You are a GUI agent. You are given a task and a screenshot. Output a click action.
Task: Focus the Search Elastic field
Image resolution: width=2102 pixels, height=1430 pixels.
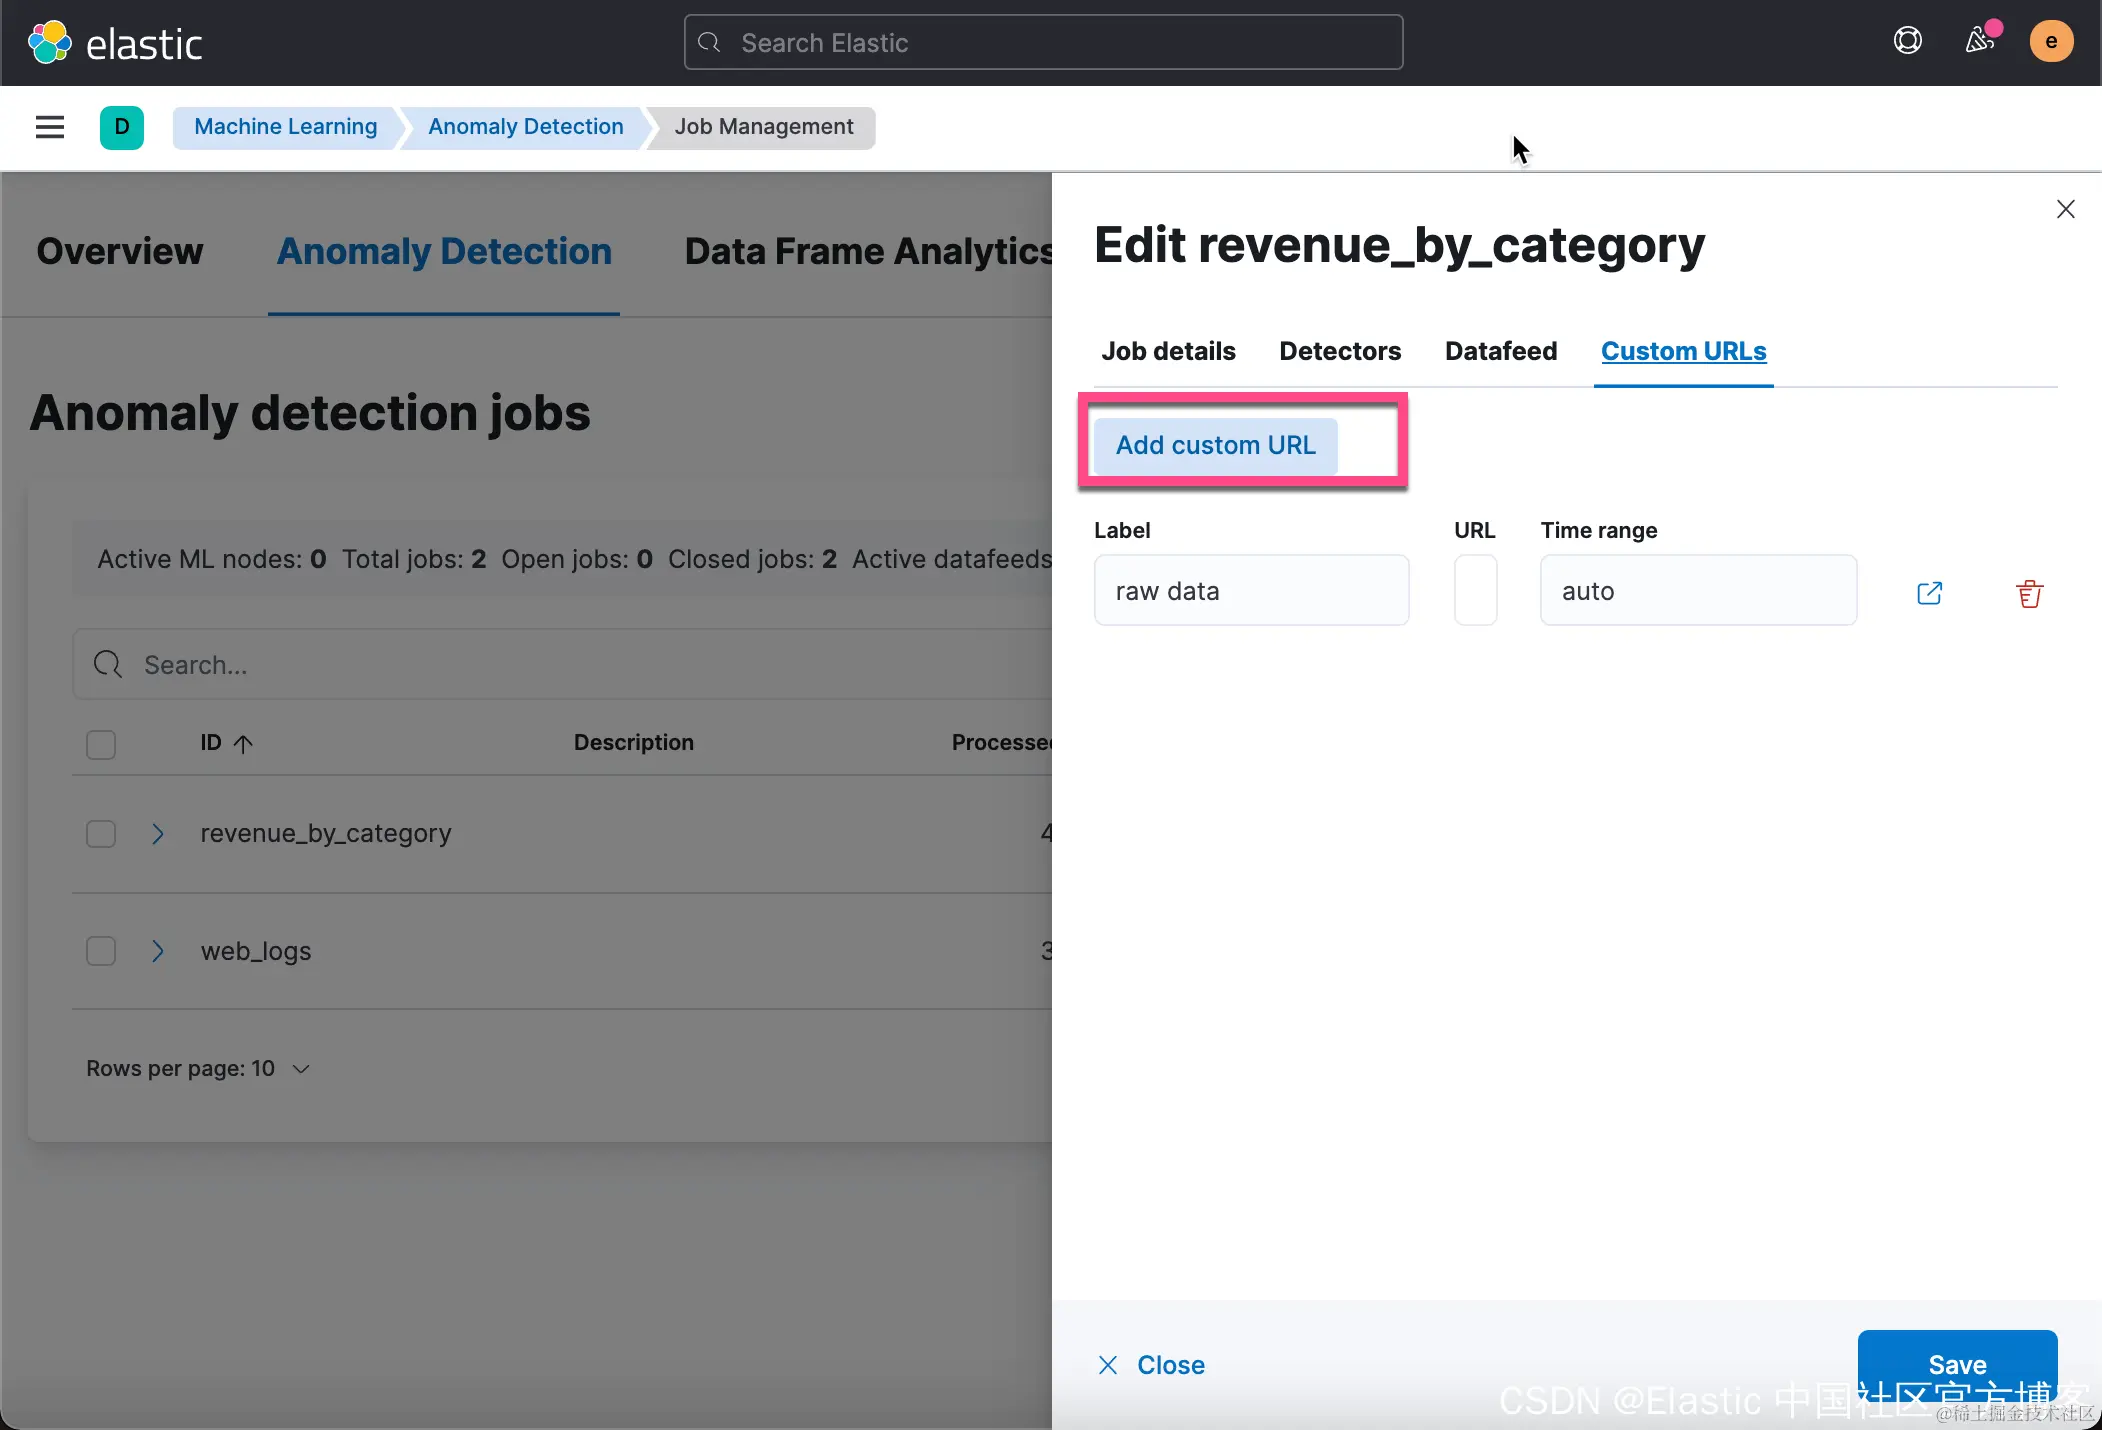[1042, 43]
